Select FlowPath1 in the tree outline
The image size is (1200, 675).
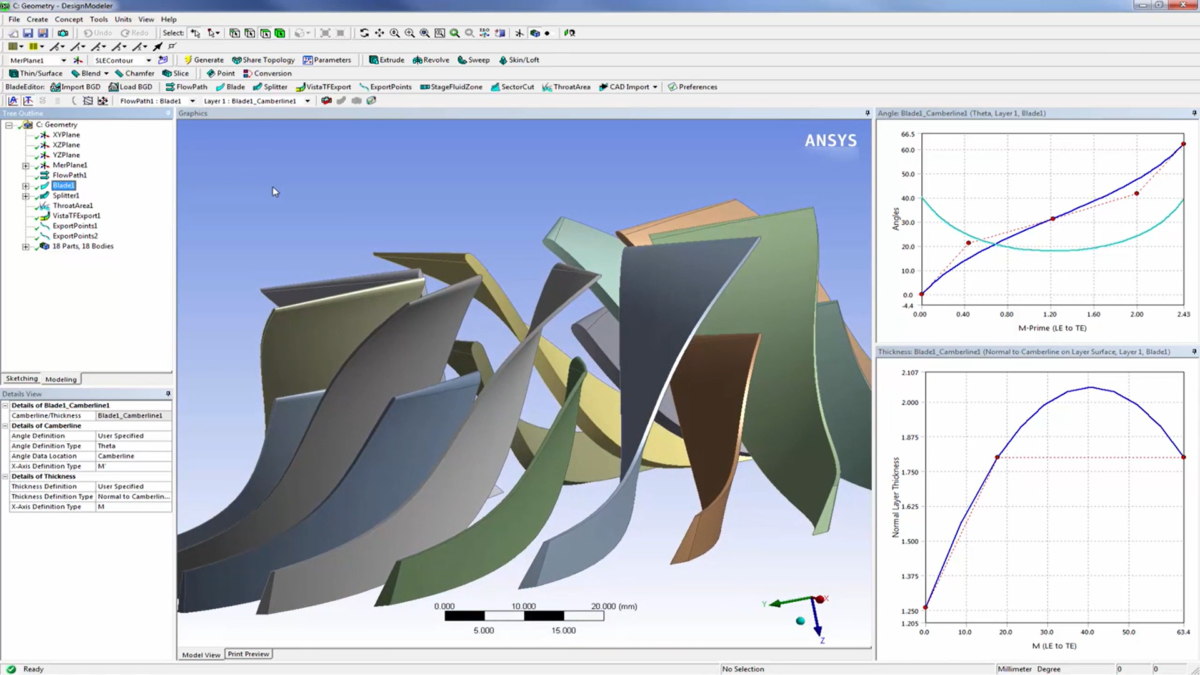click(69, 175)
